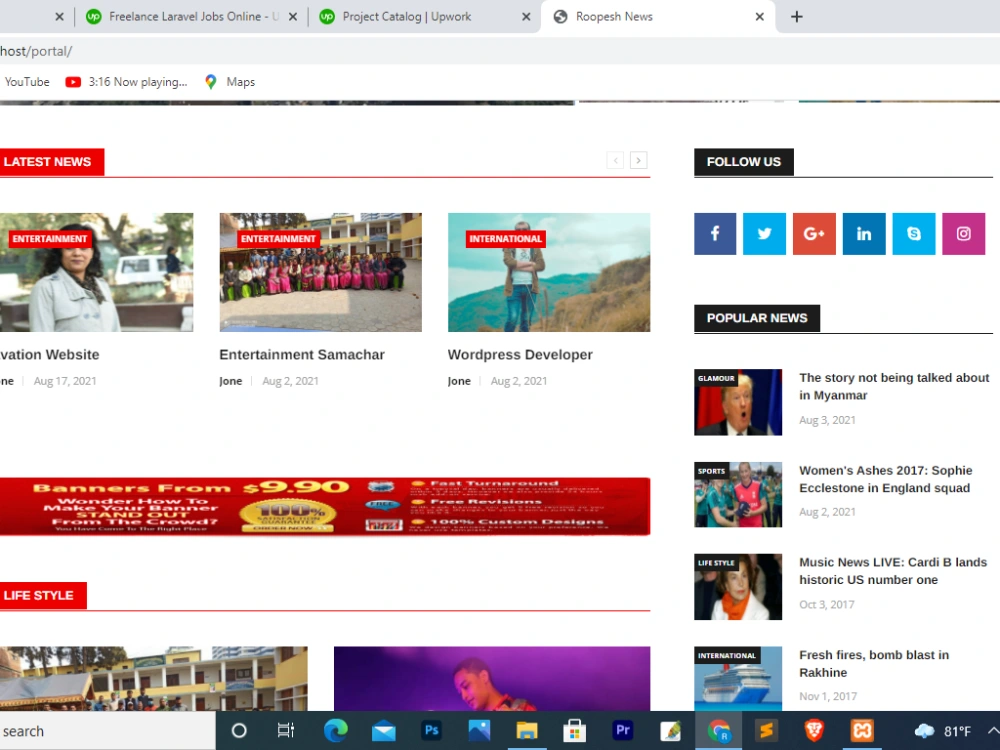The width and height of the screenshot is (1000, 750).
Task: Switch to Project Catalog Upwork tab
Action: pos(424,17)
